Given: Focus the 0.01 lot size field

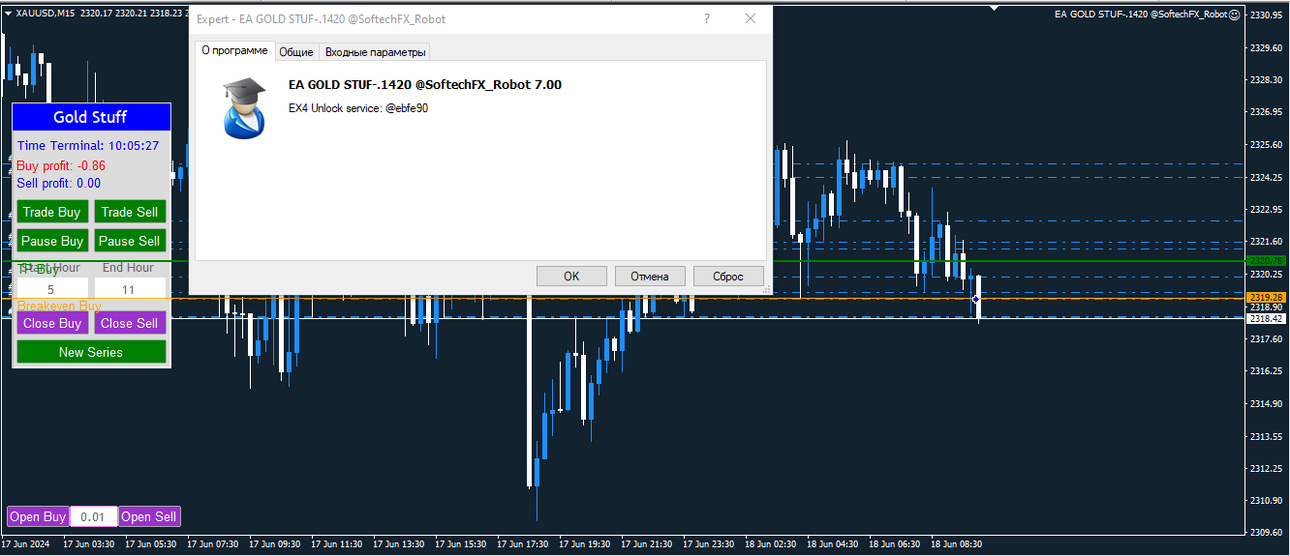Looking at the screenshot, I should pyautogui.click(x=93, y=516).
